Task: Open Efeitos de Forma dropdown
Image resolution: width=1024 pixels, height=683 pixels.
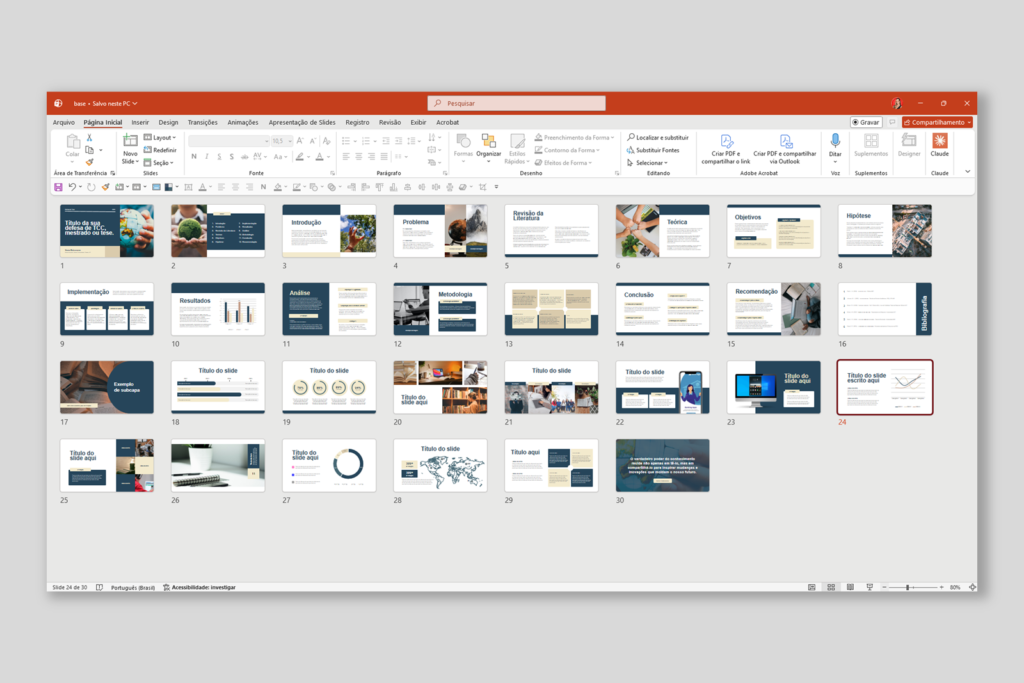Action: [x=563, y=163]
